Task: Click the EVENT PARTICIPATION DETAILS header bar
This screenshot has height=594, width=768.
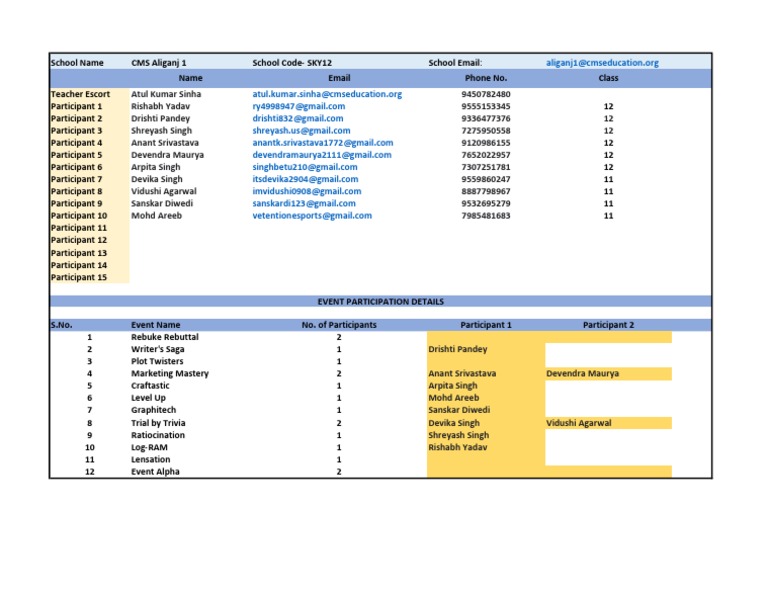Action: [380, 301]
